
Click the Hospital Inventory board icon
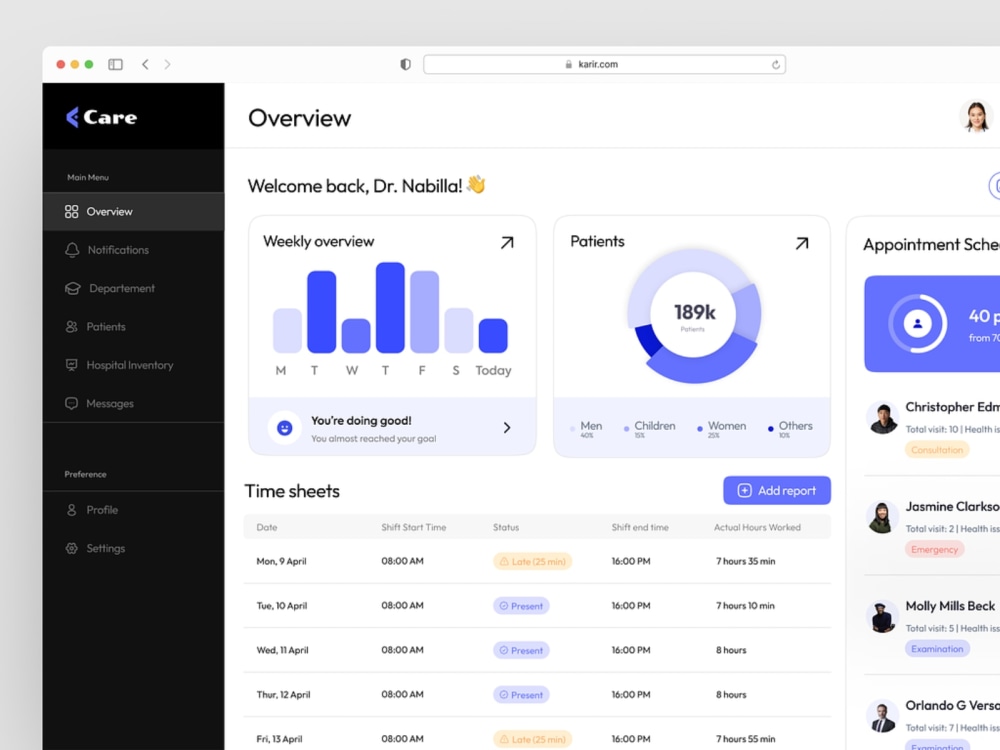71,365
